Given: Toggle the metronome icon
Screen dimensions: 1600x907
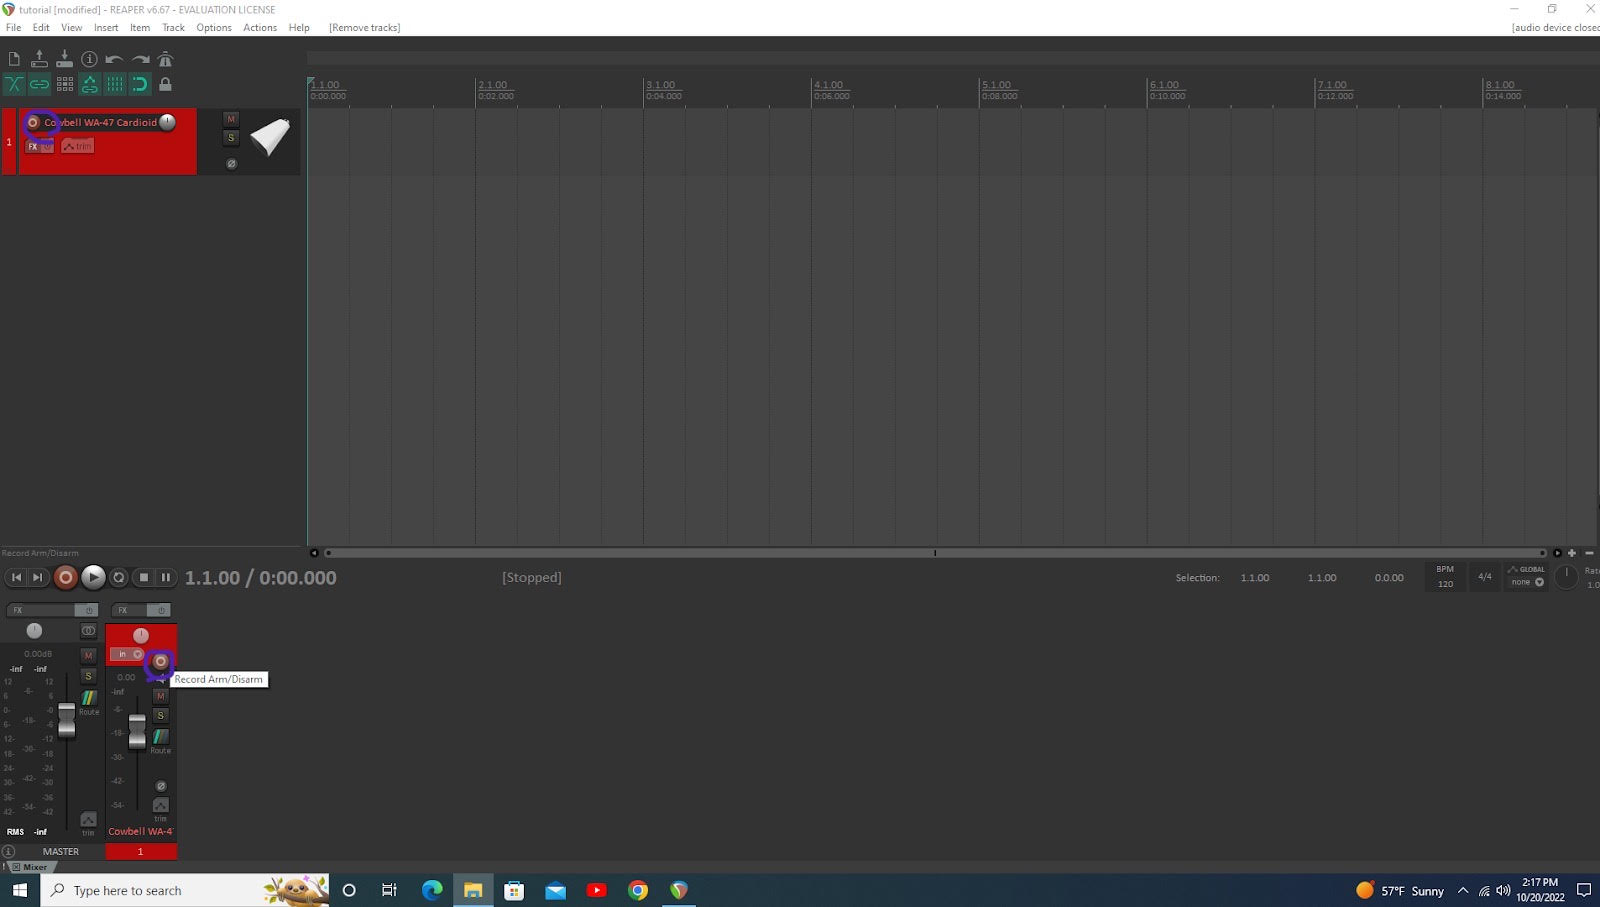Looking at the screenshot, I should point(165,59).
